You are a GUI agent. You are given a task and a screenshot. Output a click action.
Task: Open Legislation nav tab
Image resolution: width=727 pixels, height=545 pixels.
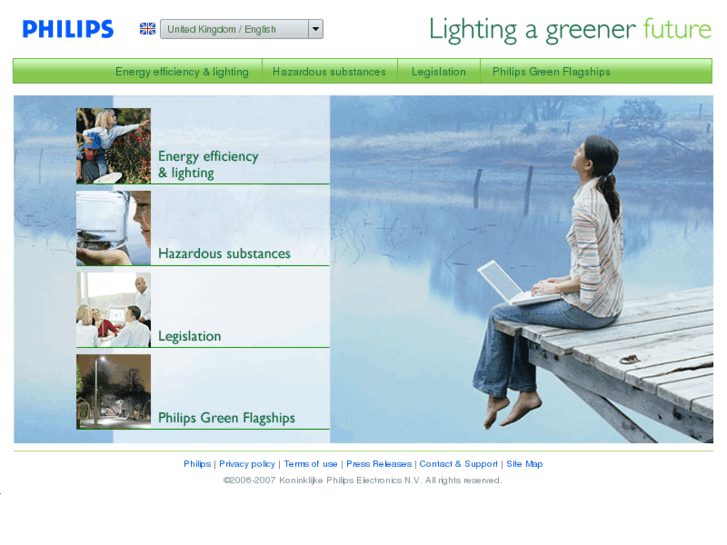click(x=439, y=71)
